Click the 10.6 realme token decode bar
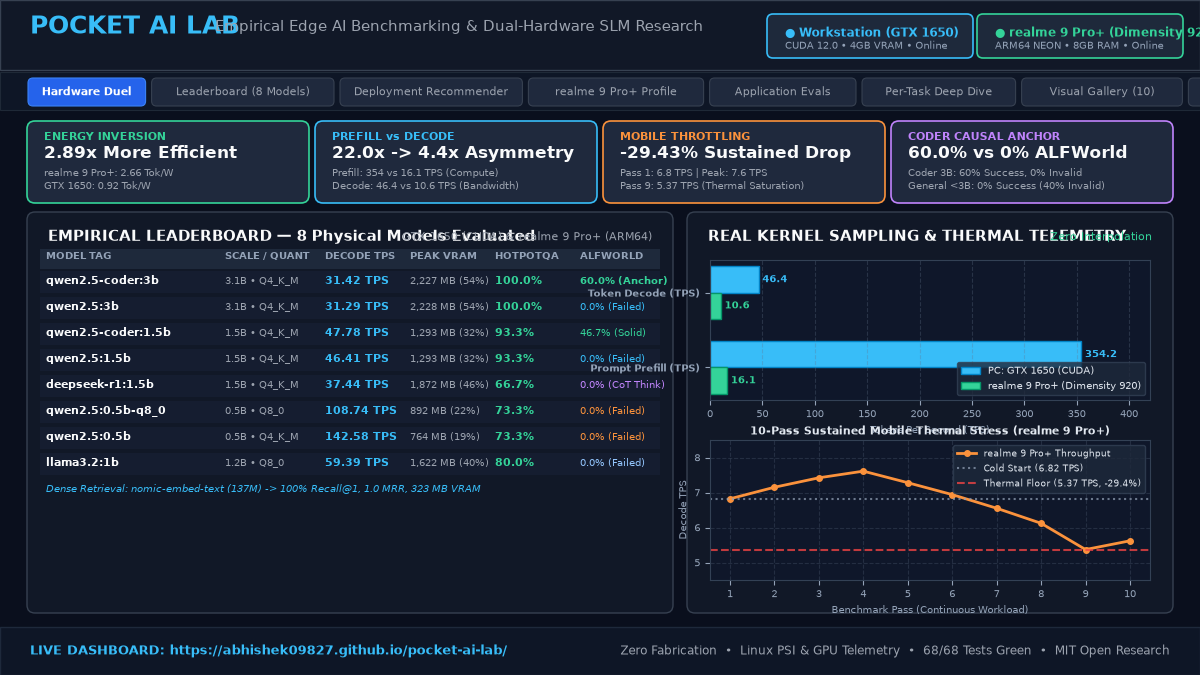Screen dimensions: 1200x675 [x=716, y=306]
